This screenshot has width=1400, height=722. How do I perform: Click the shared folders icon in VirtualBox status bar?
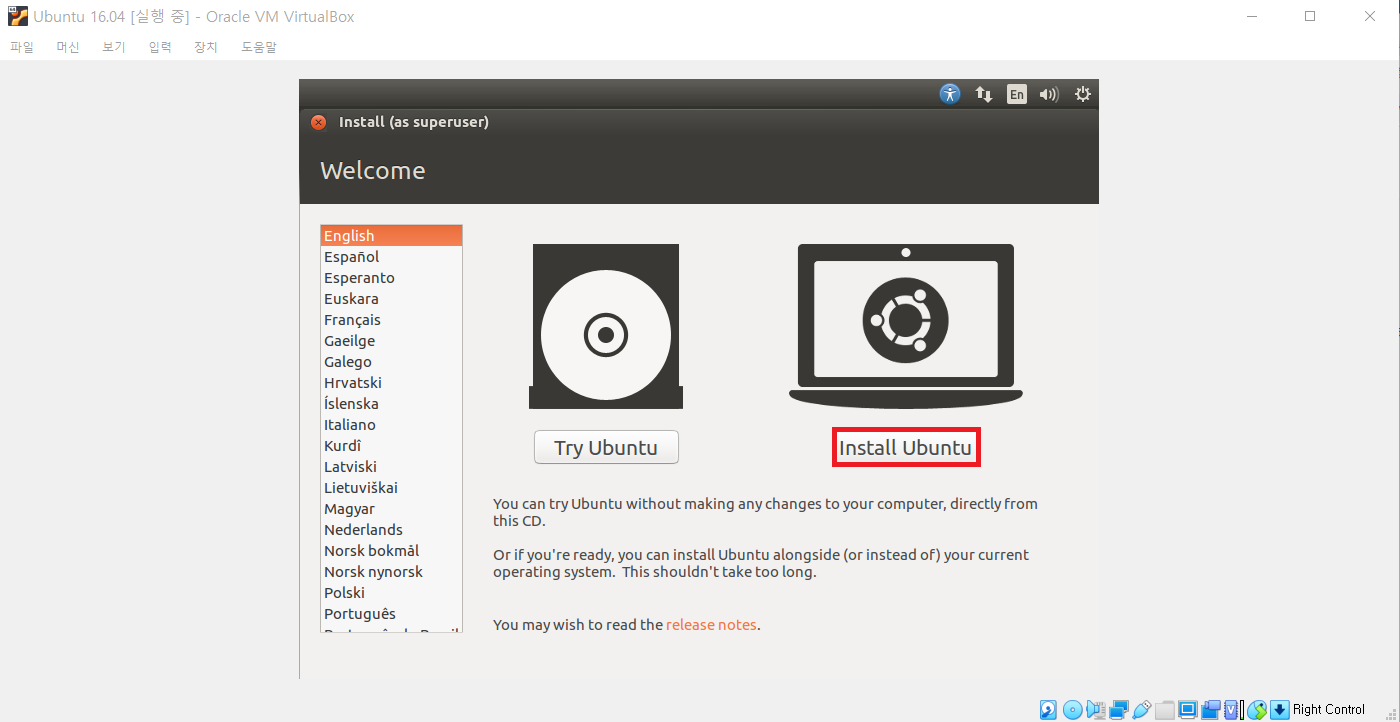coord(1165,710)
